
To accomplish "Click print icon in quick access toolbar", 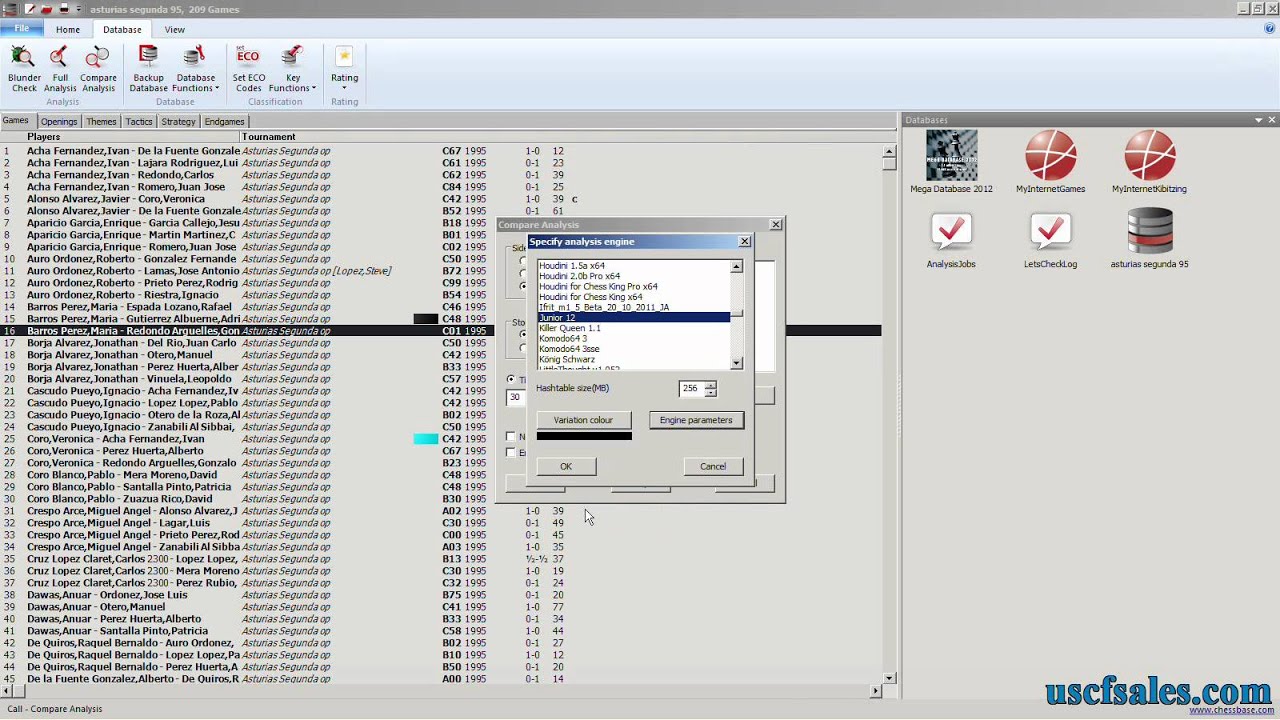I will 64,9.
